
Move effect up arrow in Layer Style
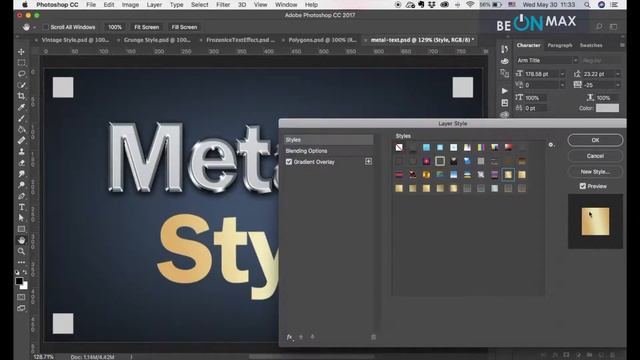tap(301, 337)
